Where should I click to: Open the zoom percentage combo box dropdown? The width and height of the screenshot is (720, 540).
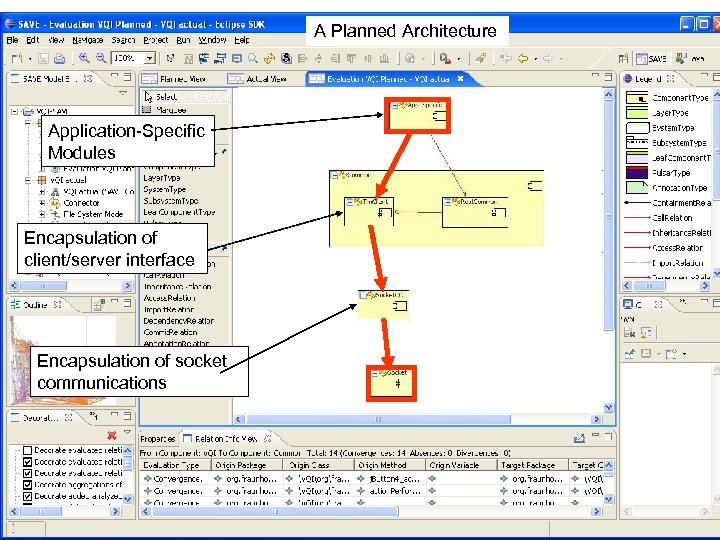click(150, 58)
